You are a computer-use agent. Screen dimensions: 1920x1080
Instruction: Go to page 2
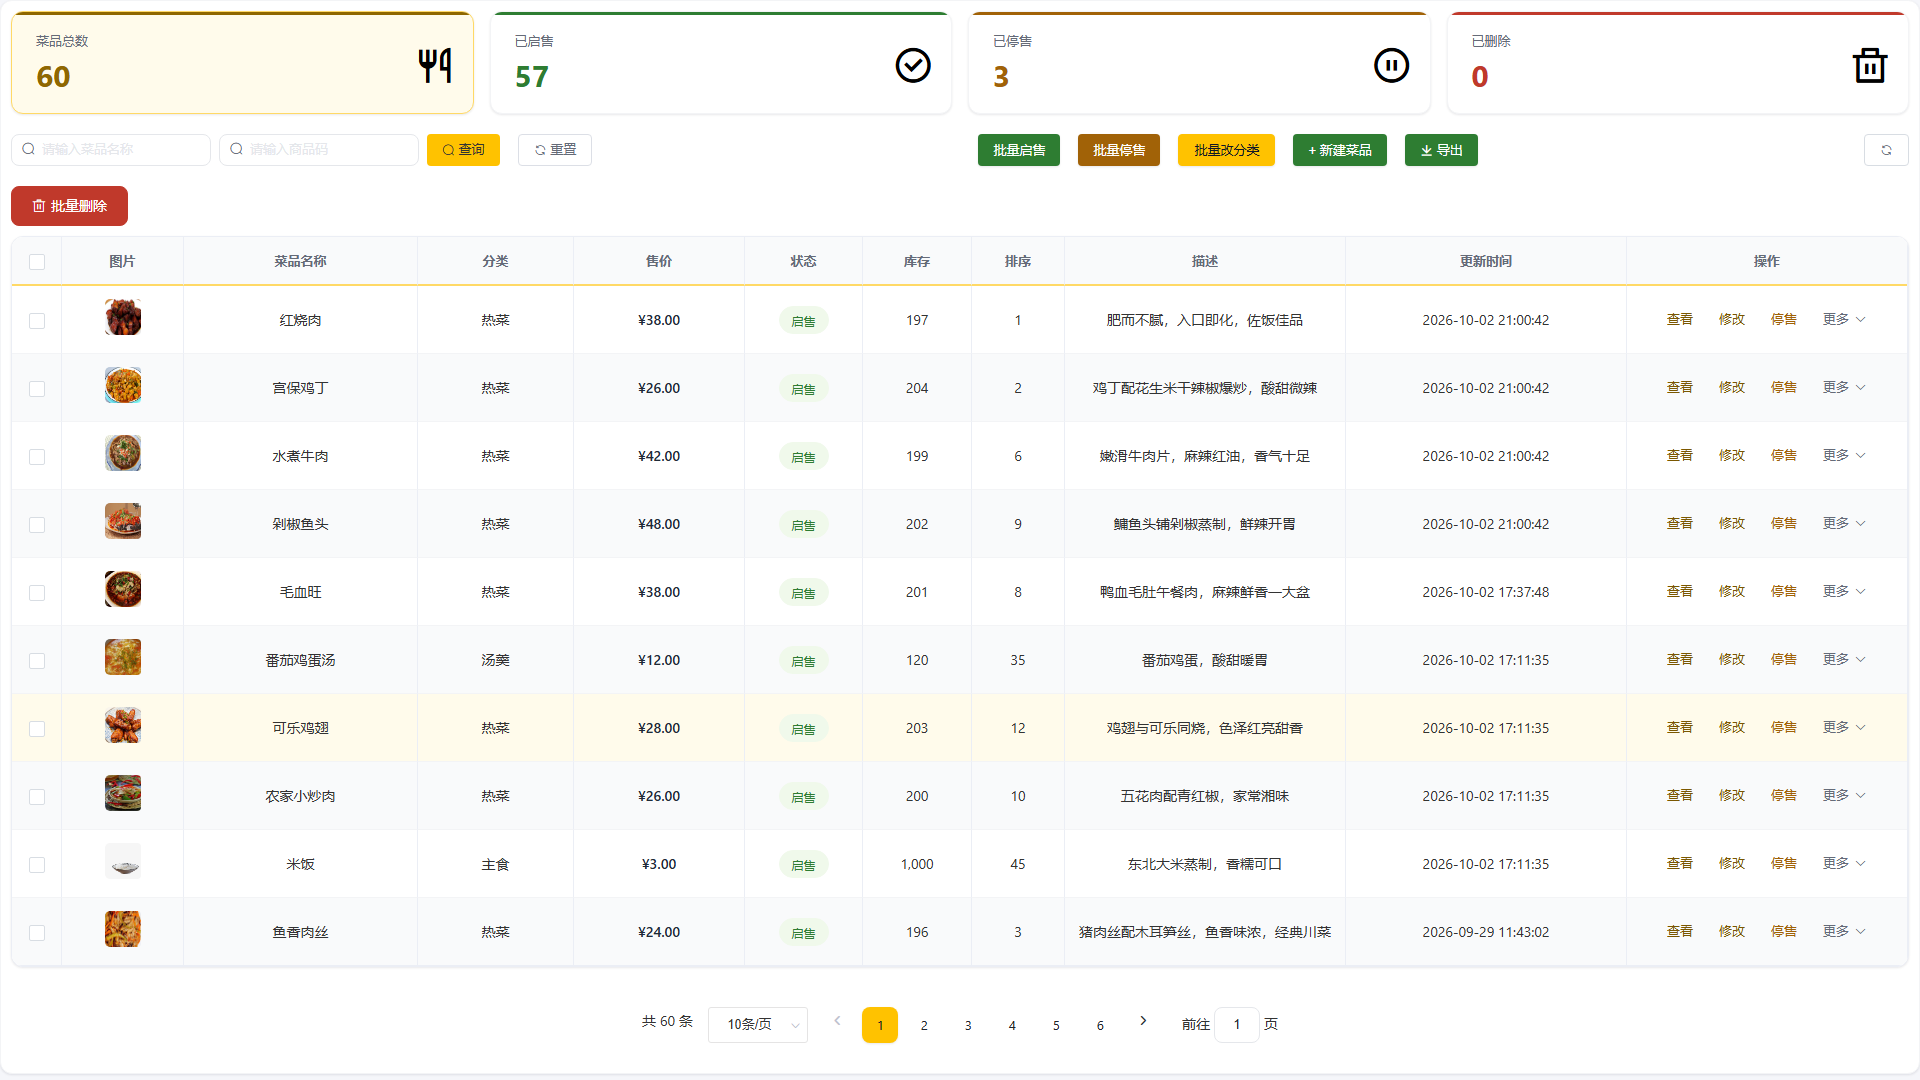click(924, 1025)
